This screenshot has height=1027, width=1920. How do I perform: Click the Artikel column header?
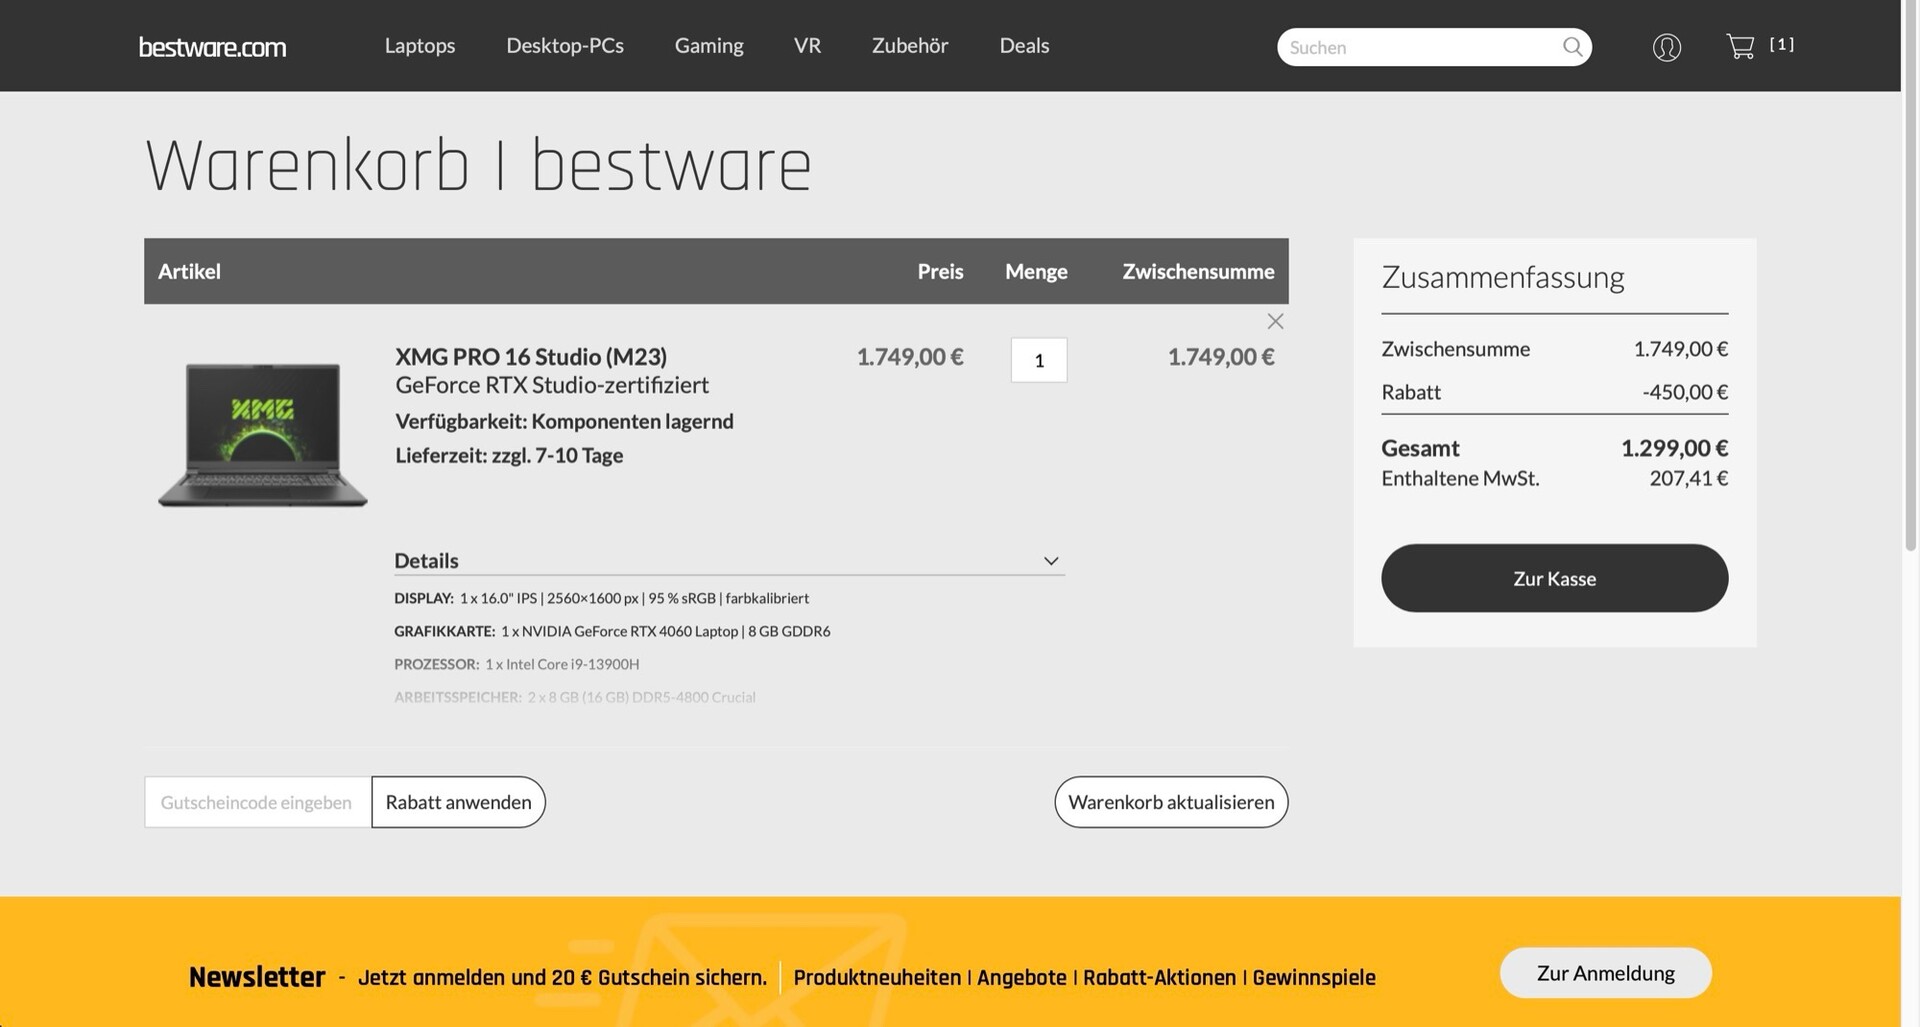(189, 271)
